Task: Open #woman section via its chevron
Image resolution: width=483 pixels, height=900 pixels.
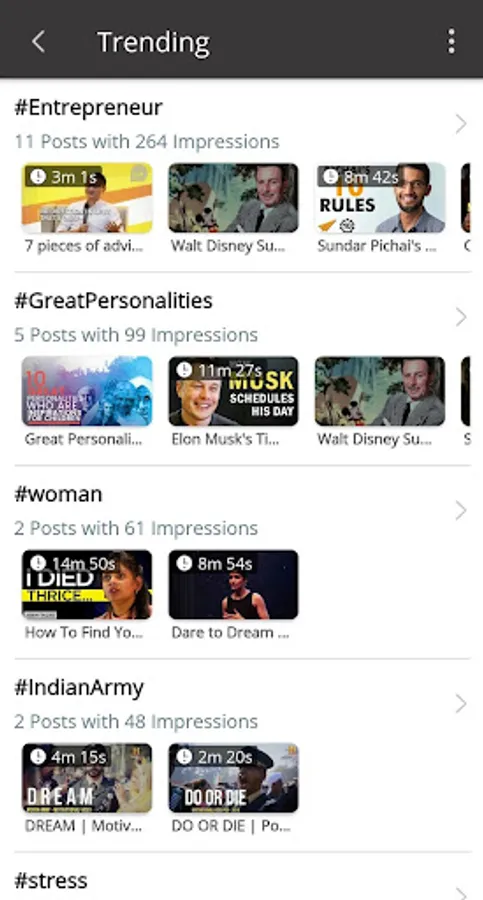Action: click(461, 510)
